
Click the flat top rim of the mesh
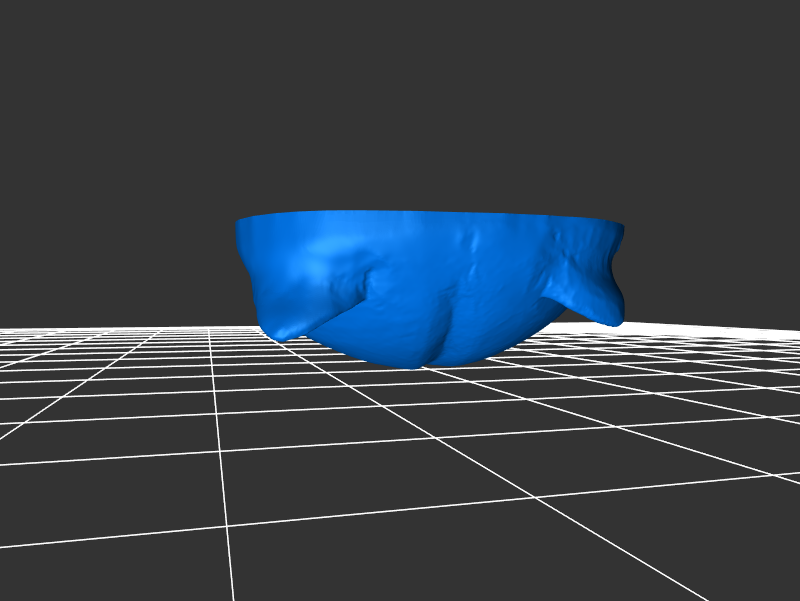coord(430,217)
